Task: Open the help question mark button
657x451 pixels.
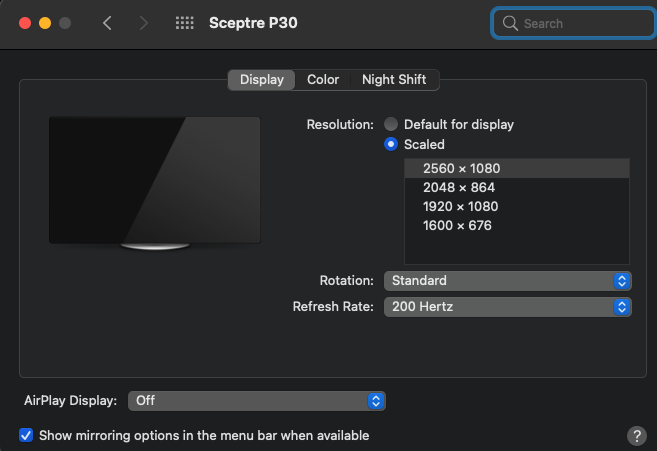Action: coord(636,436)
